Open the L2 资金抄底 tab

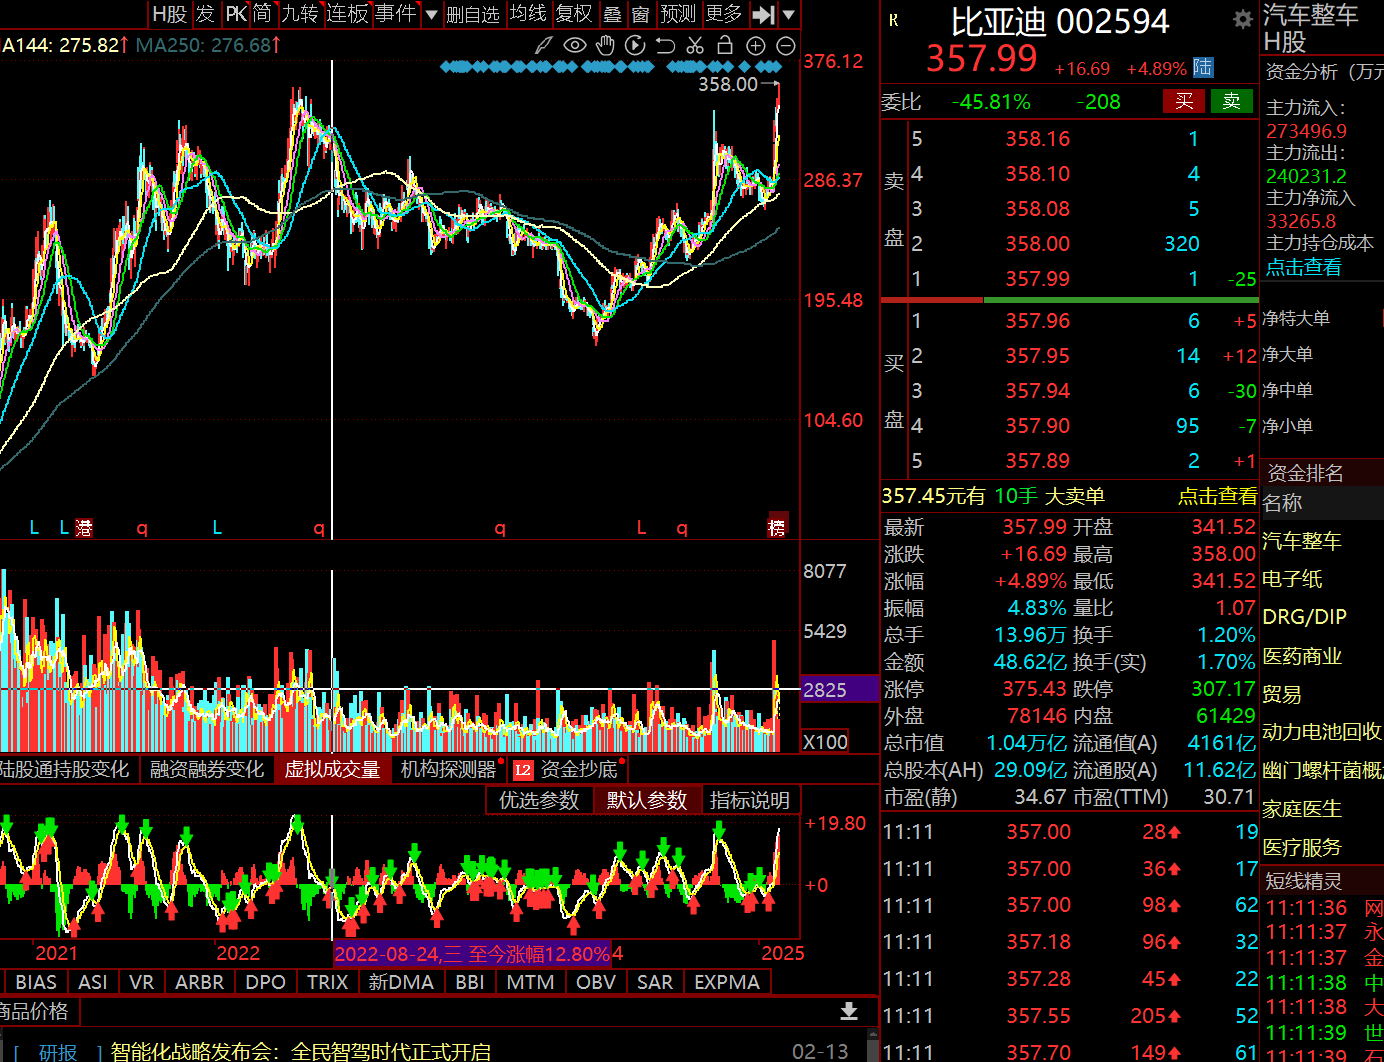(x=566, y=769)
